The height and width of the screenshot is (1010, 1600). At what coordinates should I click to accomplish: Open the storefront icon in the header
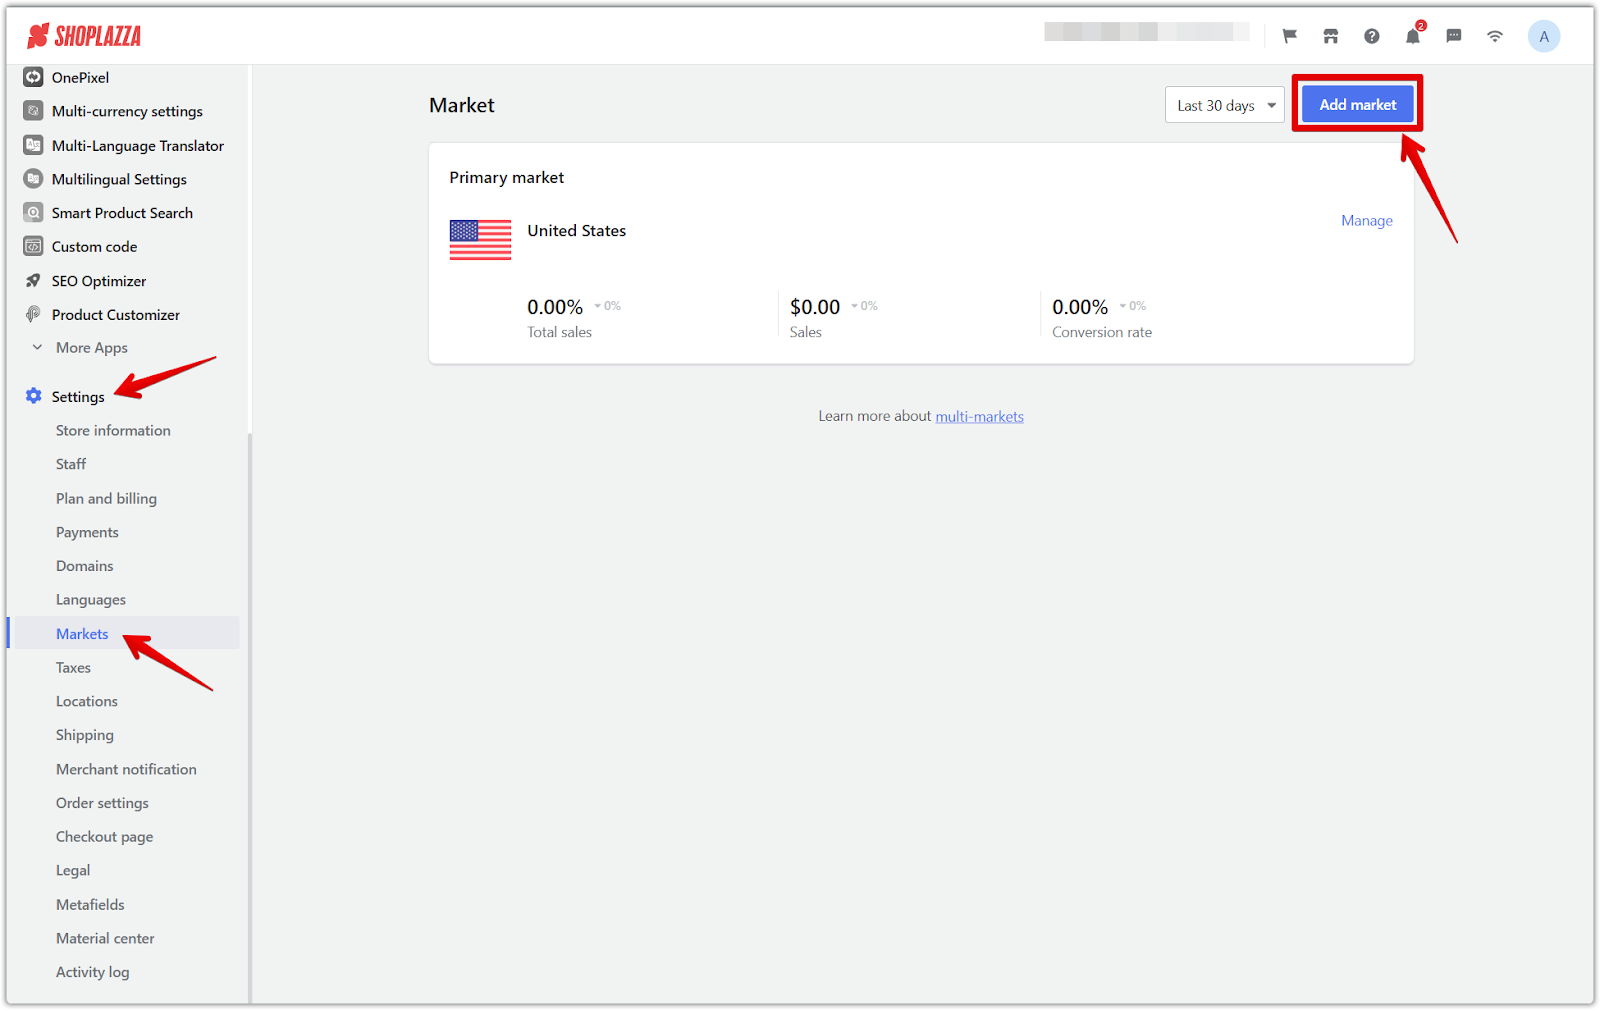pos(1330,36)
